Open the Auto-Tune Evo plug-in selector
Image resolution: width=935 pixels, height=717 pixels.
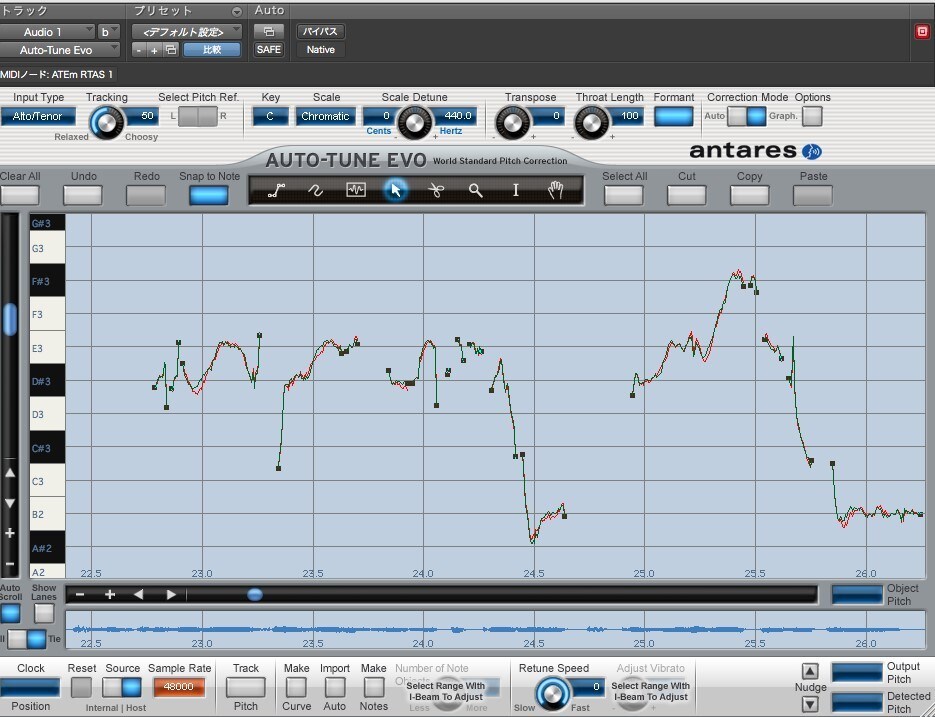[60, 50]
